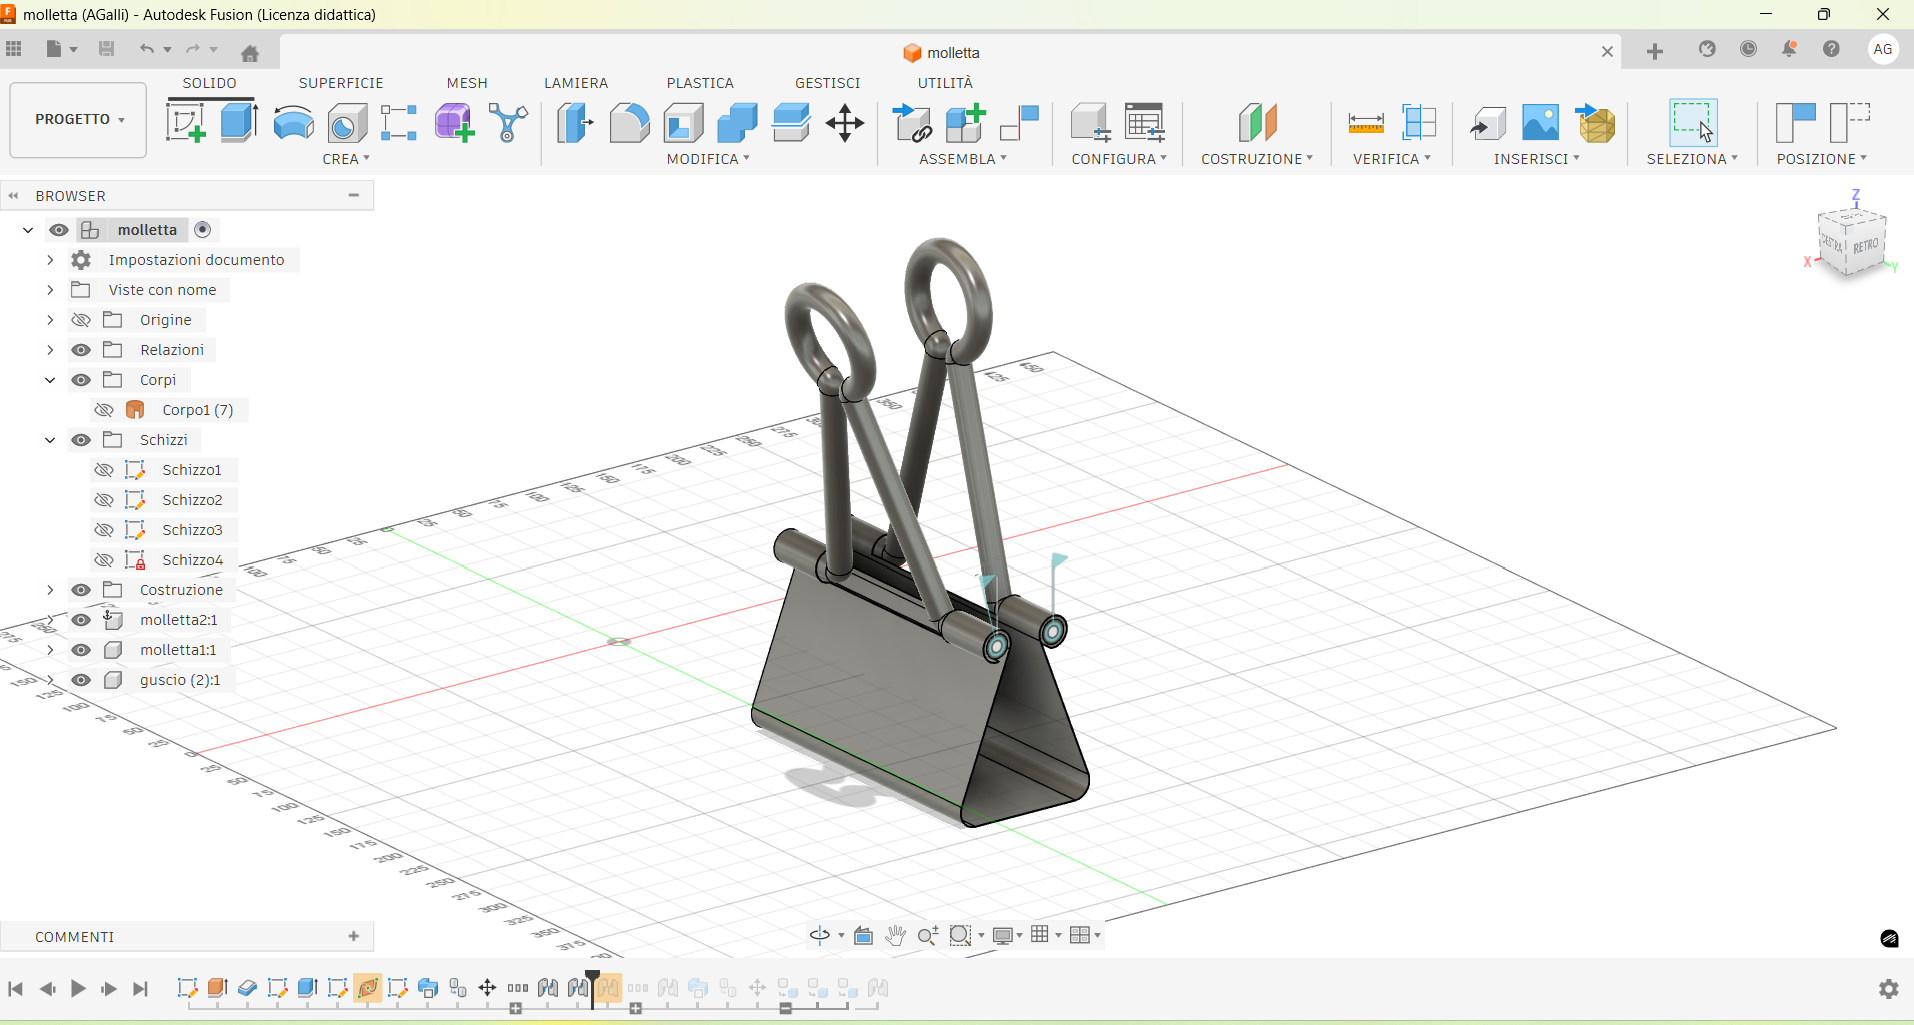Collapse the Schizzi folder
Viewport: 1914px width, 1025px height.
pyautogui.click(x=50, y=440)
